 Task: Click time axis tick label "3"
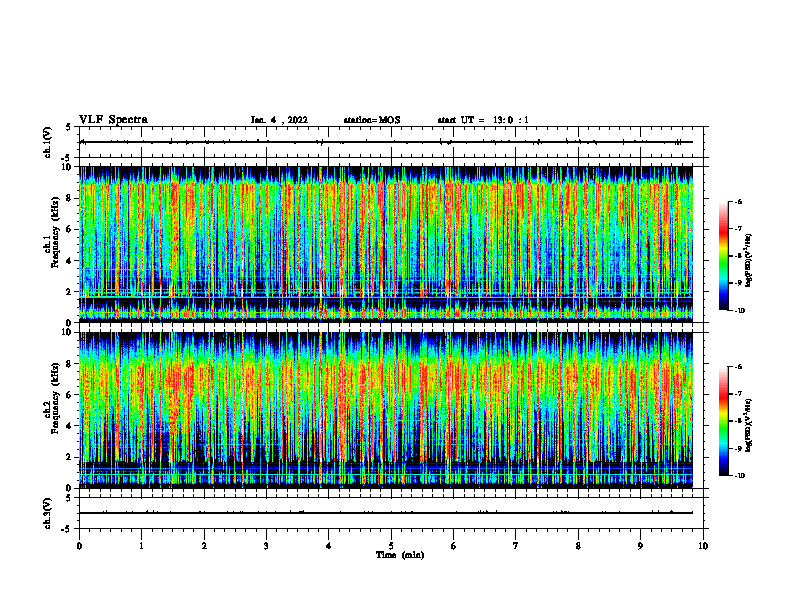tap(266, 546)
